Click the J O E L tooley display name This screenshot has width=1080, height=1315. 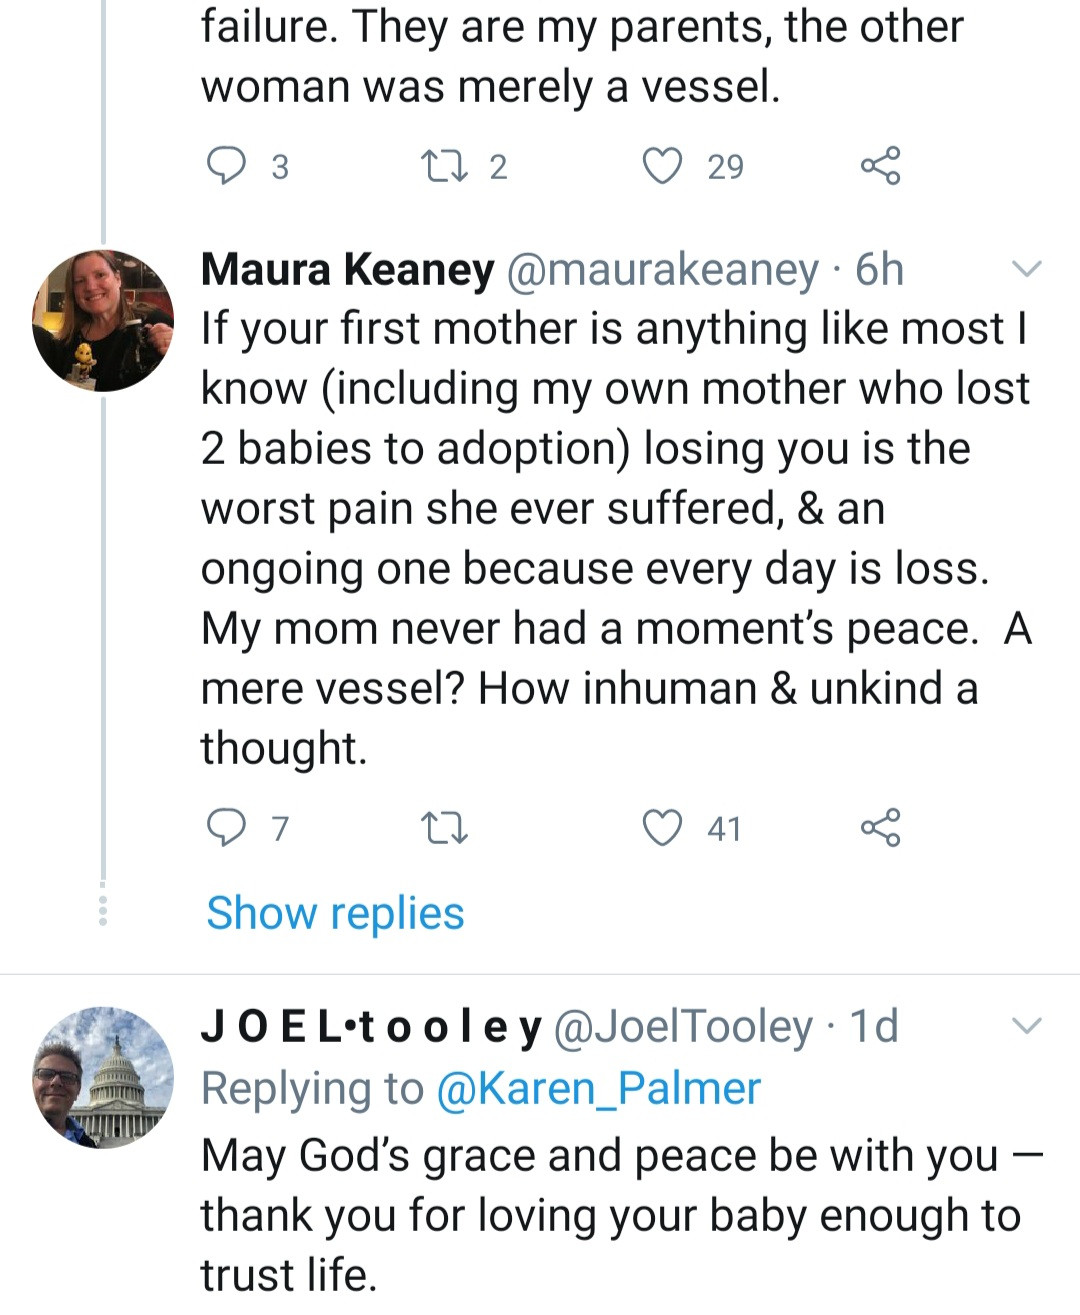coord(371,1027)
